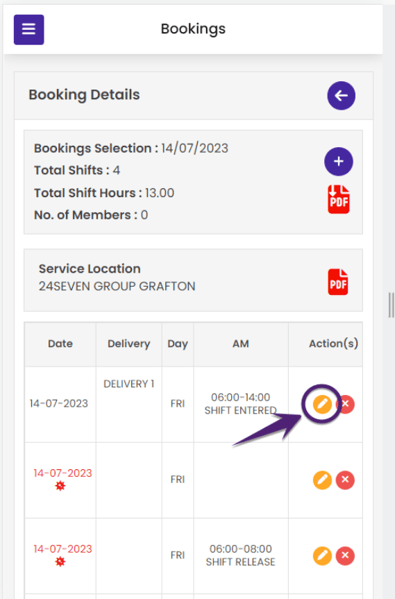Screen dimensions: 395x599
Task: Download Service Location PDF
Action: pos(338,282)
